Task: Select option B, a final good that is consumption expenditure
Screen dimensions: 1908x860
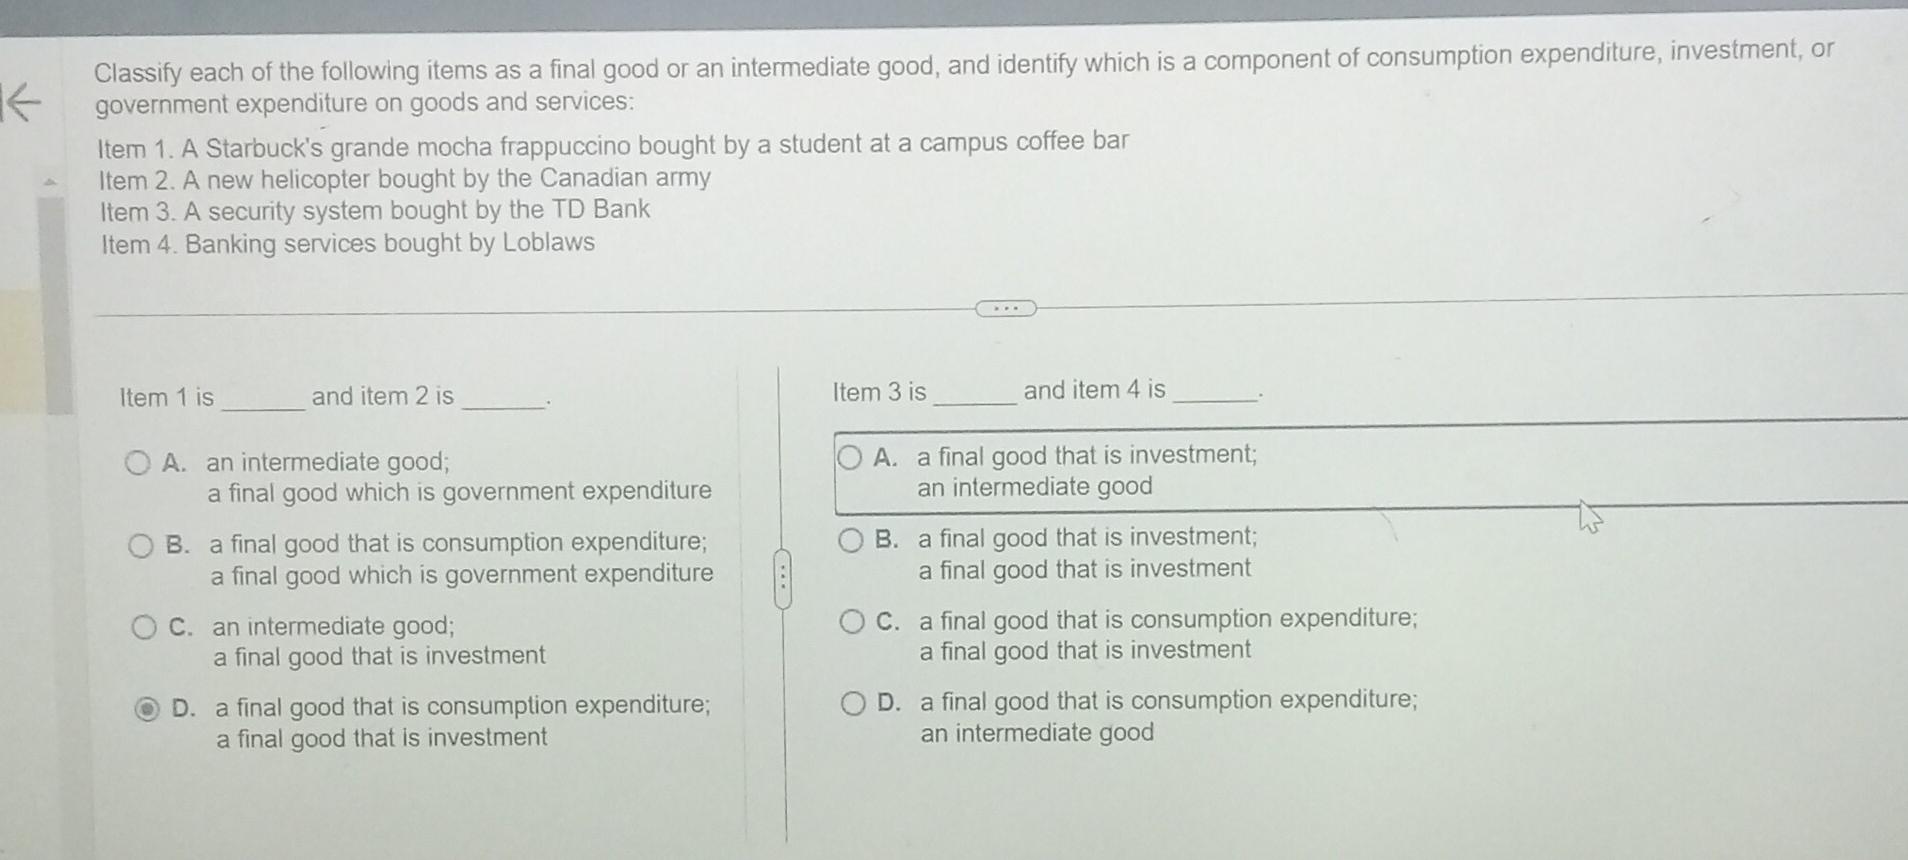Action: point(143,543)
